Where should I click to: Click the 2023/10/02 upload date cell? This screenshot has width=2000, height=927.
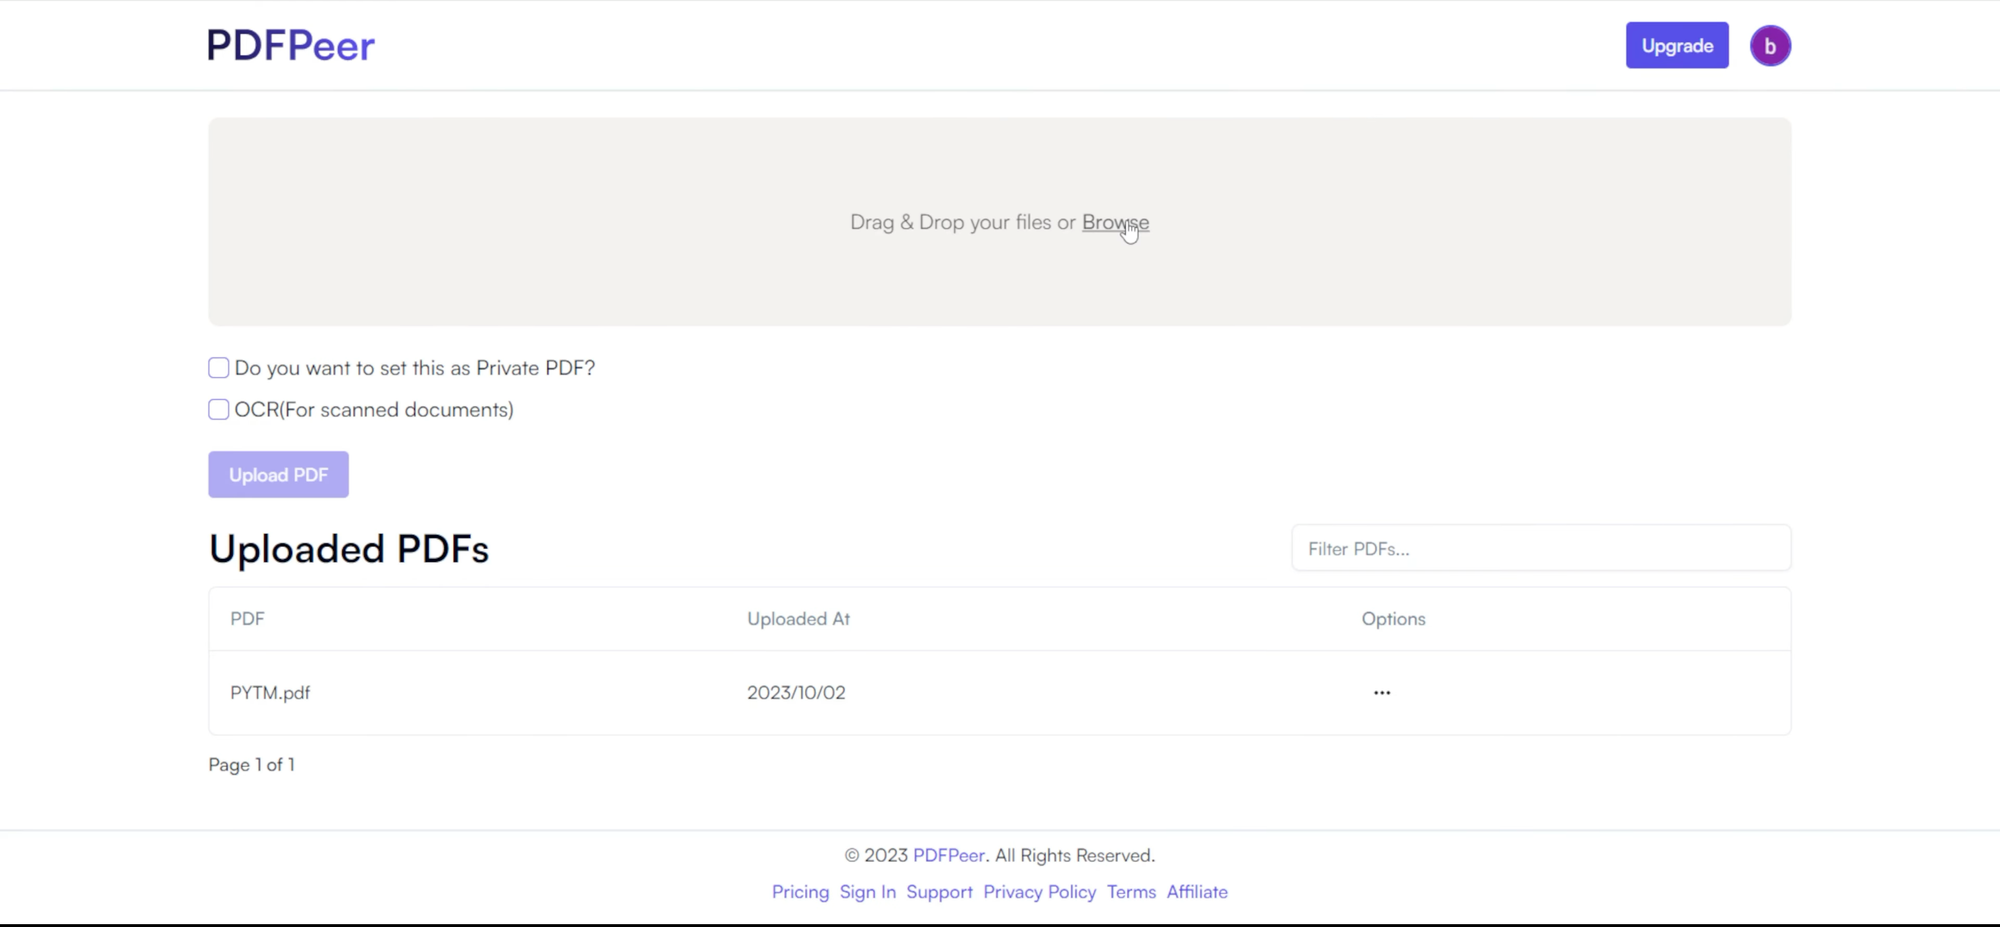[796, 693]
